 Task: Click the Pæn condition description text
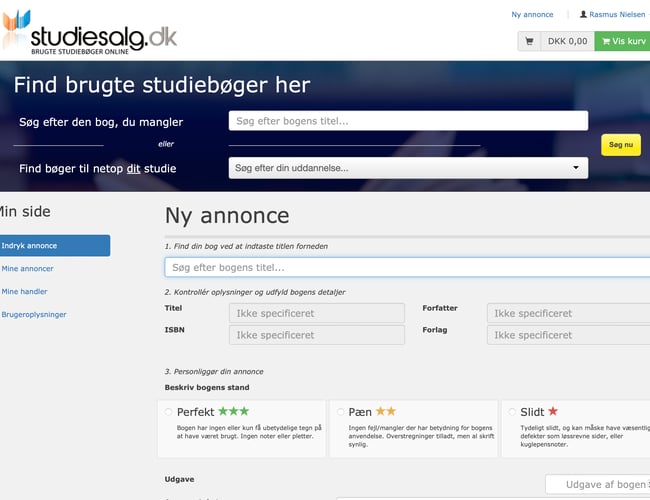click(421, 436)
